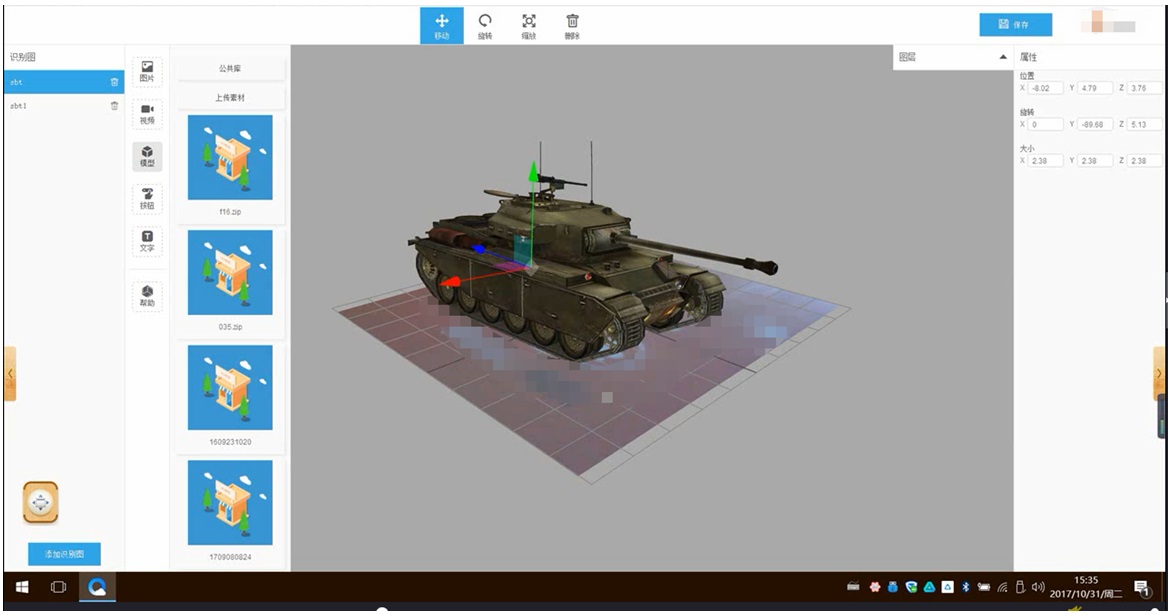Click the 位置 Z field showing 3.76

pos(1144,88)
